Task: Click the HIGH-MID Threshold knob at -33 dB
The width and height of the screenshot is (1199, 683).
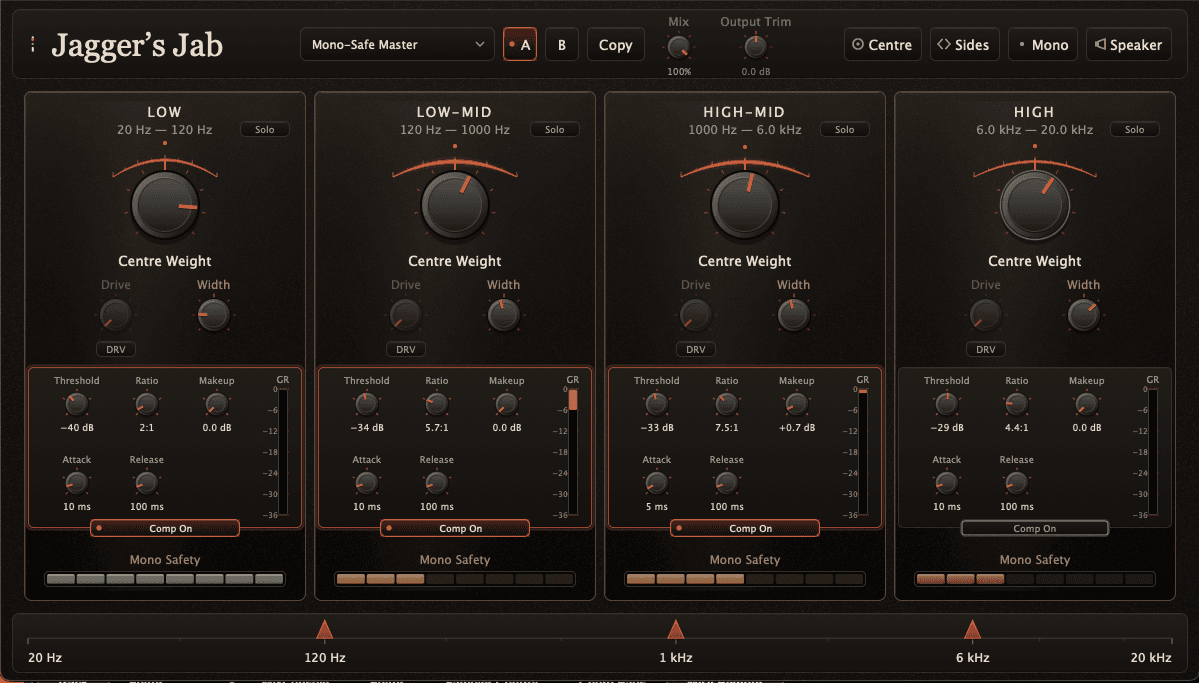Action: click(656, 403)
